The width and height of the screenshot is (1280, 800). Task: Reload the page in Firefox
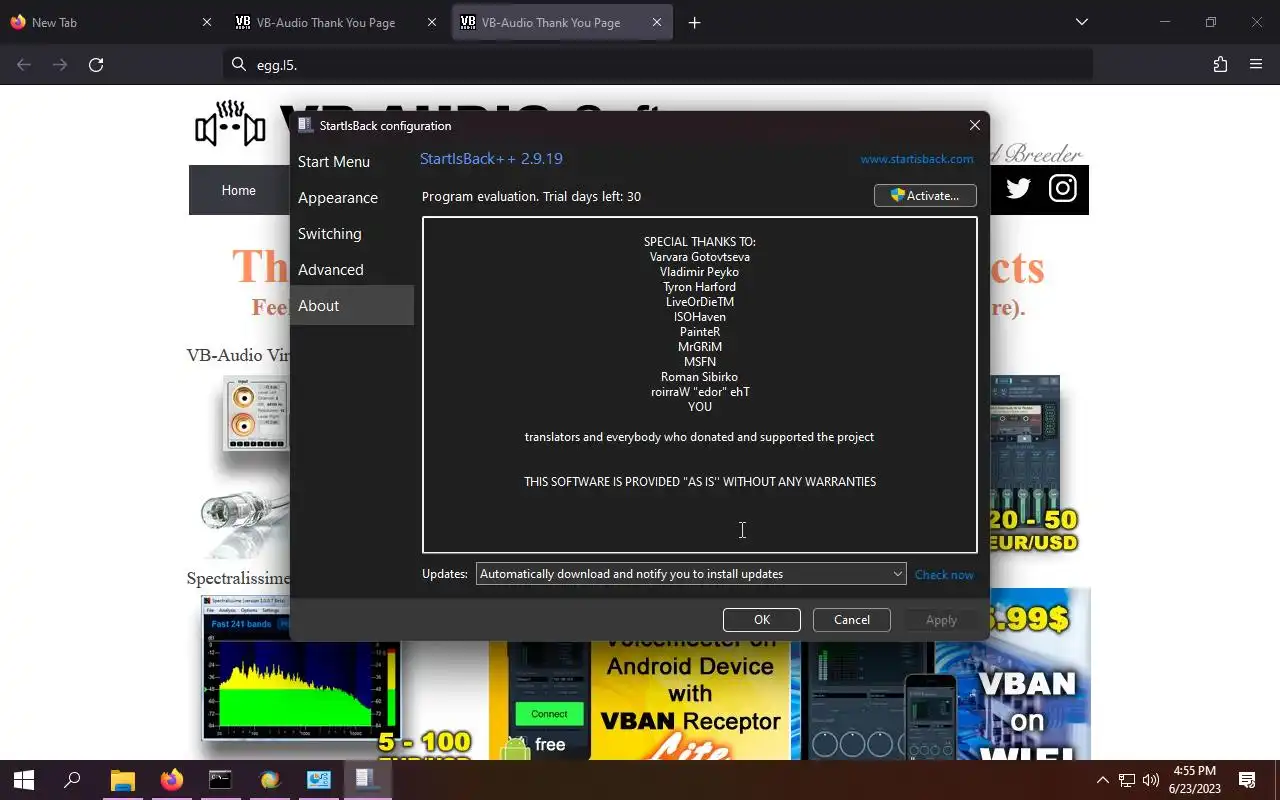[x=96, y=65]
